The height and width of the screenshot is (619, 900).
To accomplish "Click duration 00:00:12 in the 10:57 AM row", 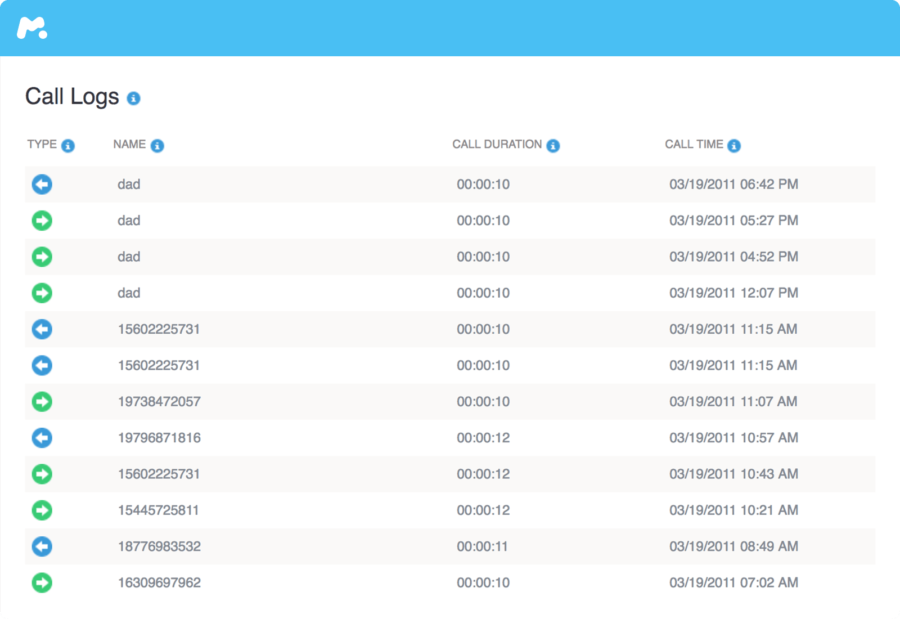I will (483, 438).
